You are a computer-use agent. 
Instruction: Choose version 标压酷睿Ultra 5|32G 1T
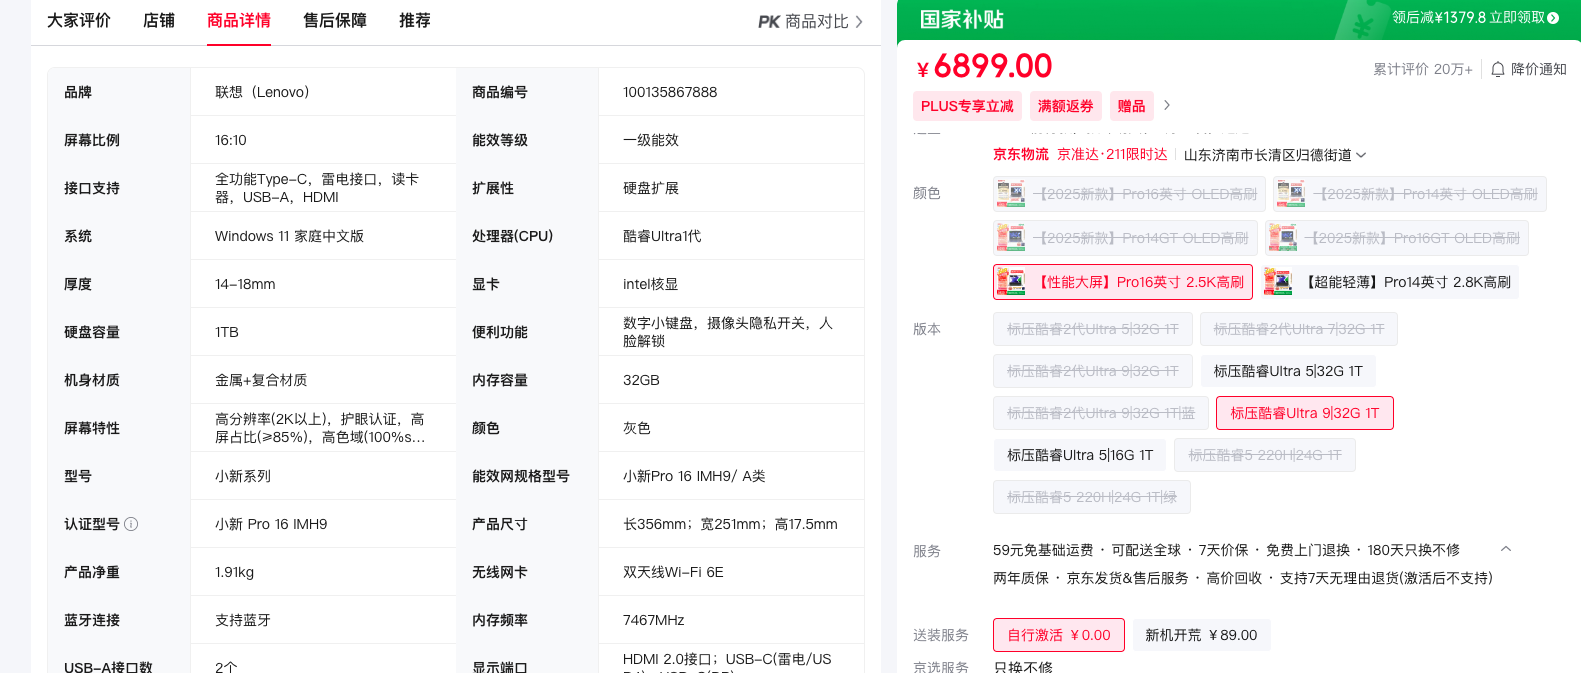point(1288,371)
